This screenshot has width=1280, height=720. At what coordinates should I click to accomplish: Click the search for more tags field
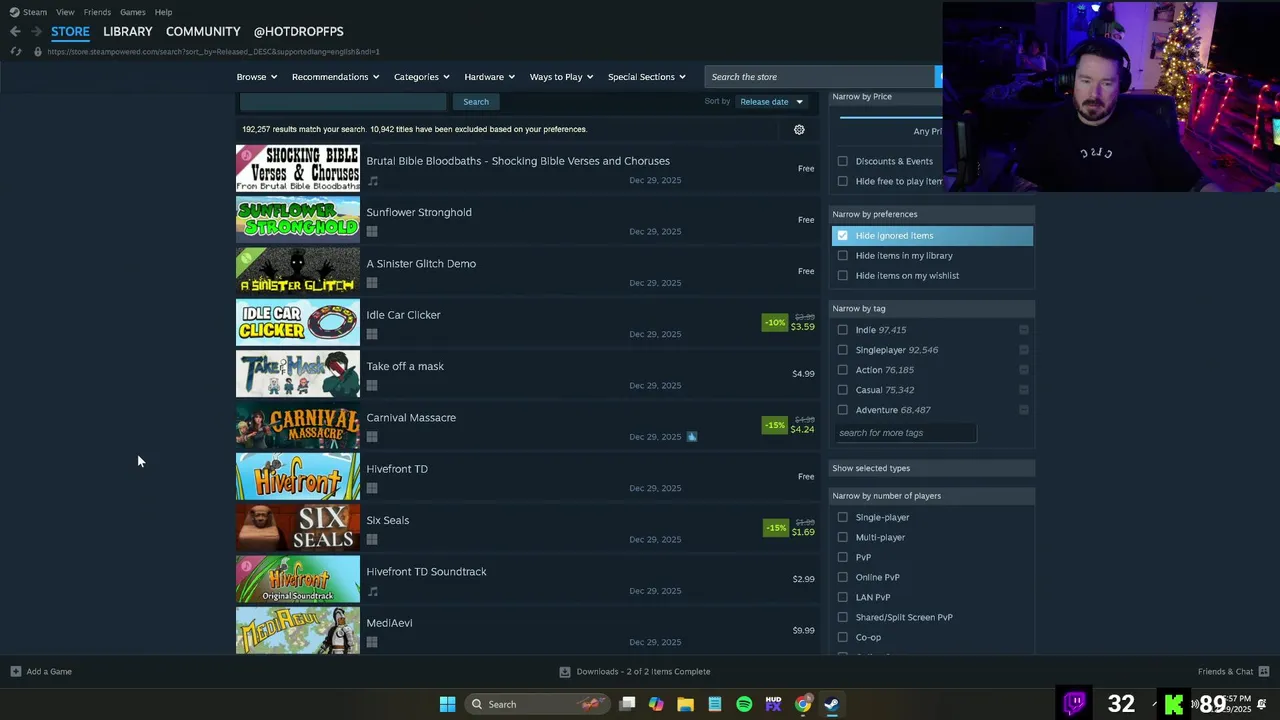[906, 433]
